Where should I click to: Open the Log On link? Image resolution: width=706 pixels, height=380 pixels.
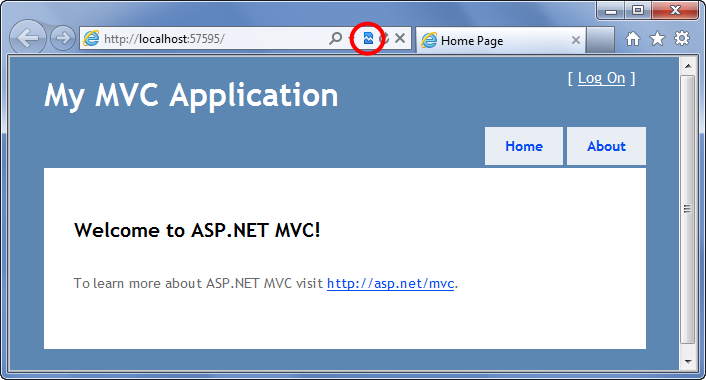pos(602,78)
